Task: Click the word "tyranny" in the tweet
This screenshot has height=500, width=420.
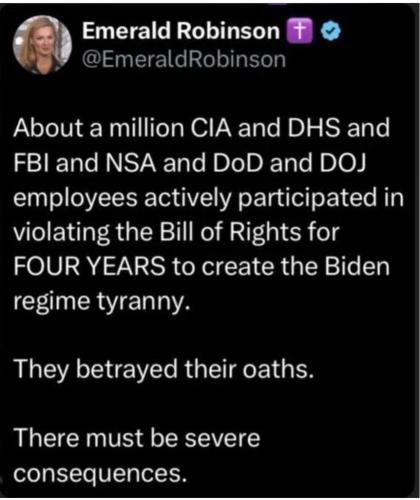Action: click(x=140, y=303)
